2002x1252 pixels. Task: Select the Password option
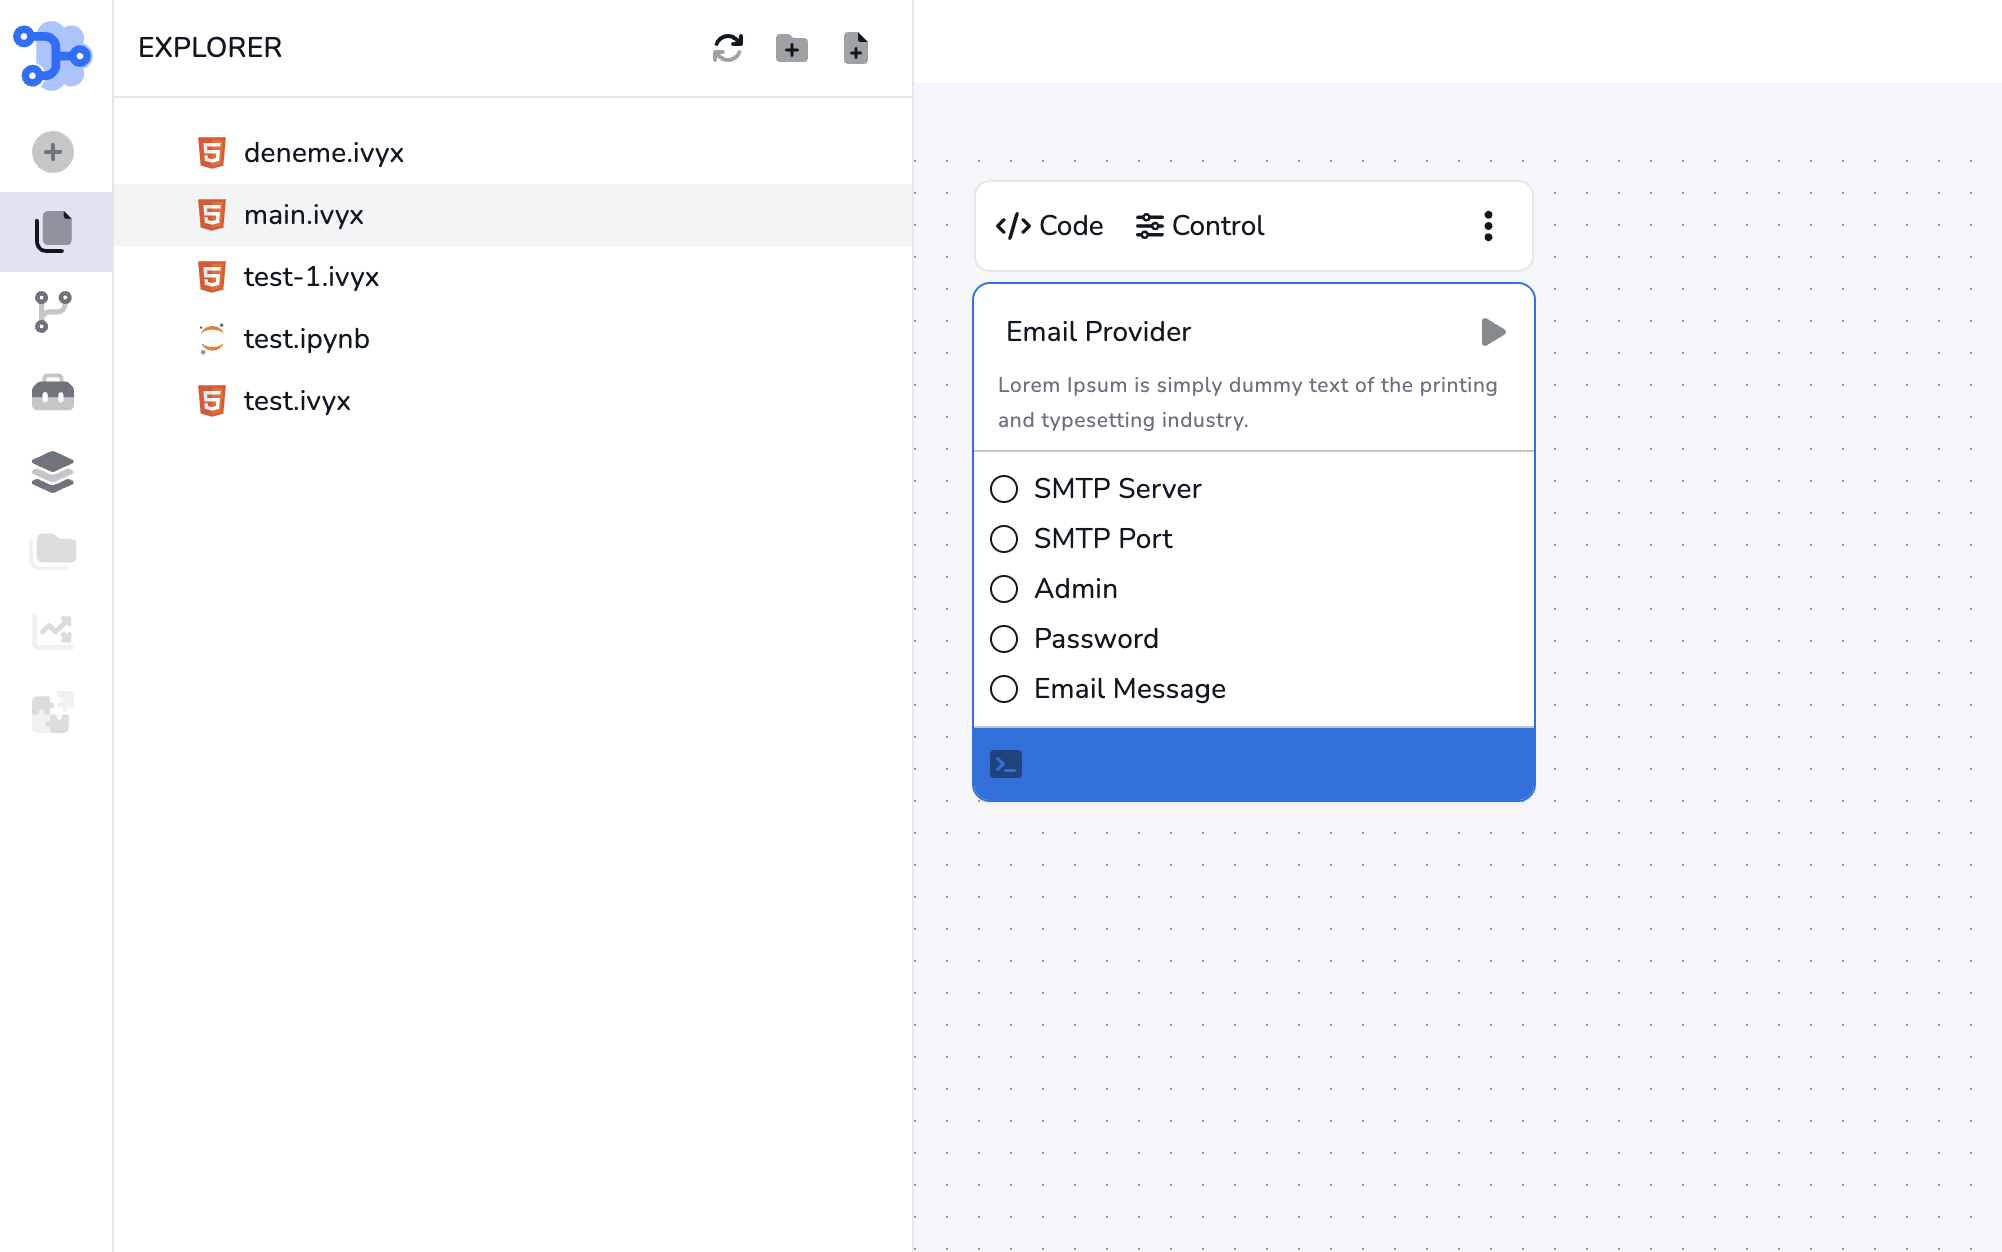pos(1004,639)
